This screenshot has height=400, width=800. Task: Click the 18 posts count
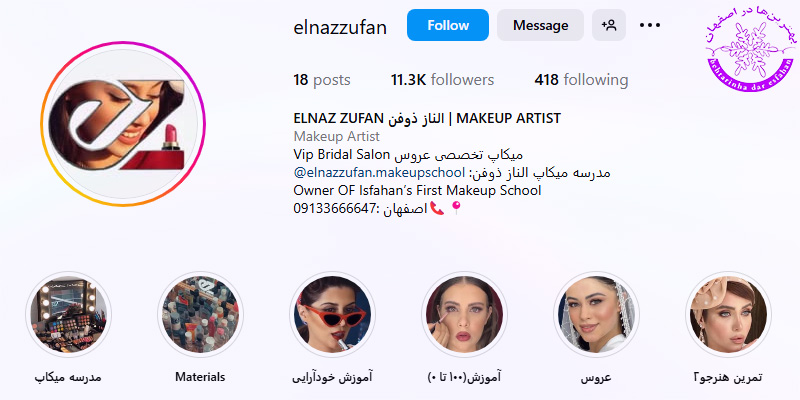pos(322,80)
